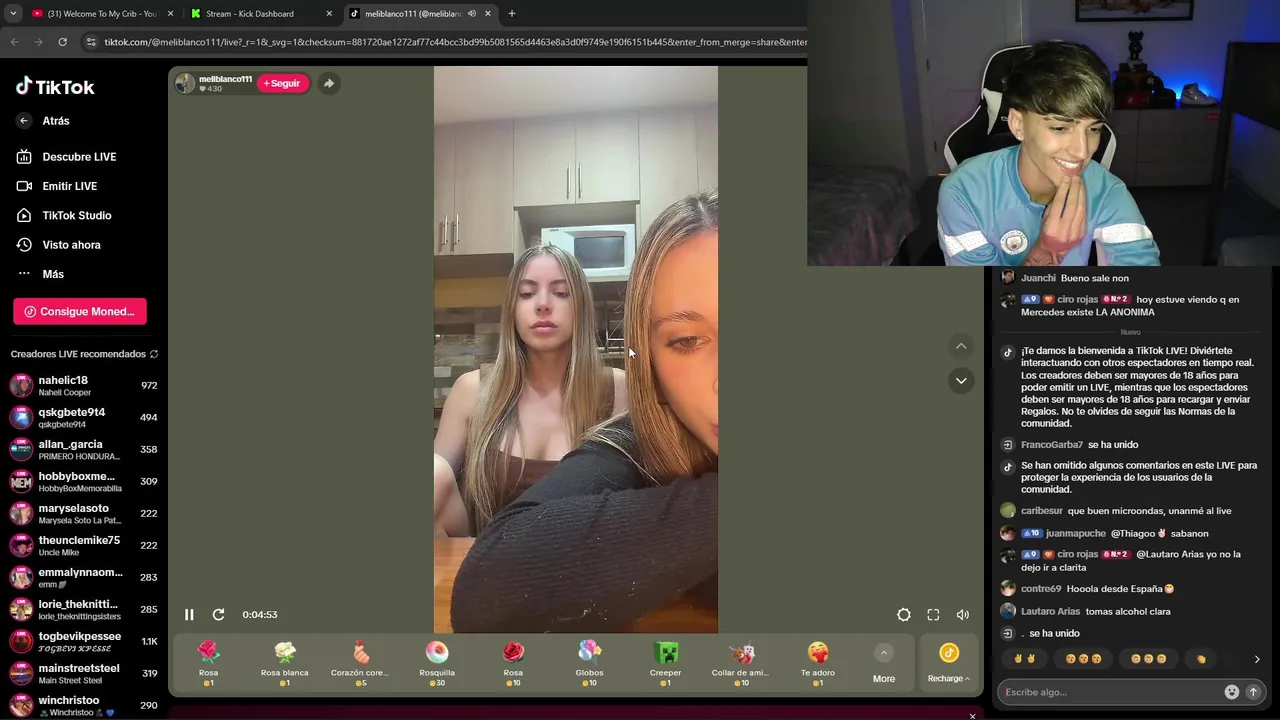Expand More gifts
The width and height of the screenshot is (1280, 720).
point(884,664)
